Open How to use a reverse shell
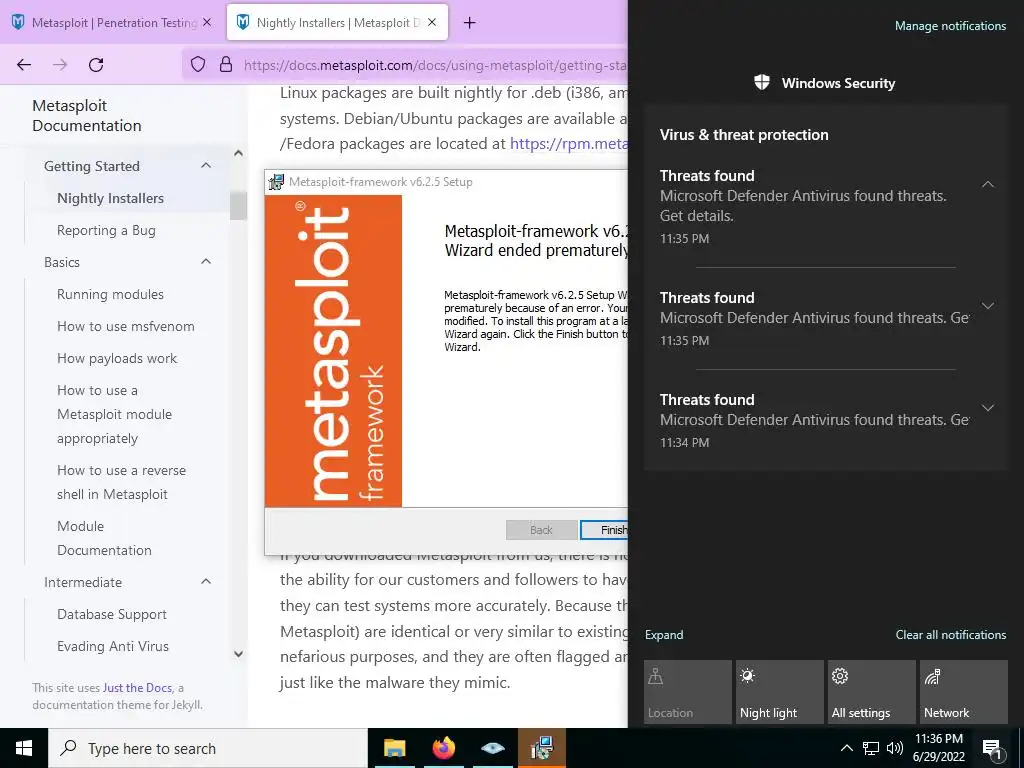Image resolution: width=1024 pixels, height=768 pixels. (121, 482)
